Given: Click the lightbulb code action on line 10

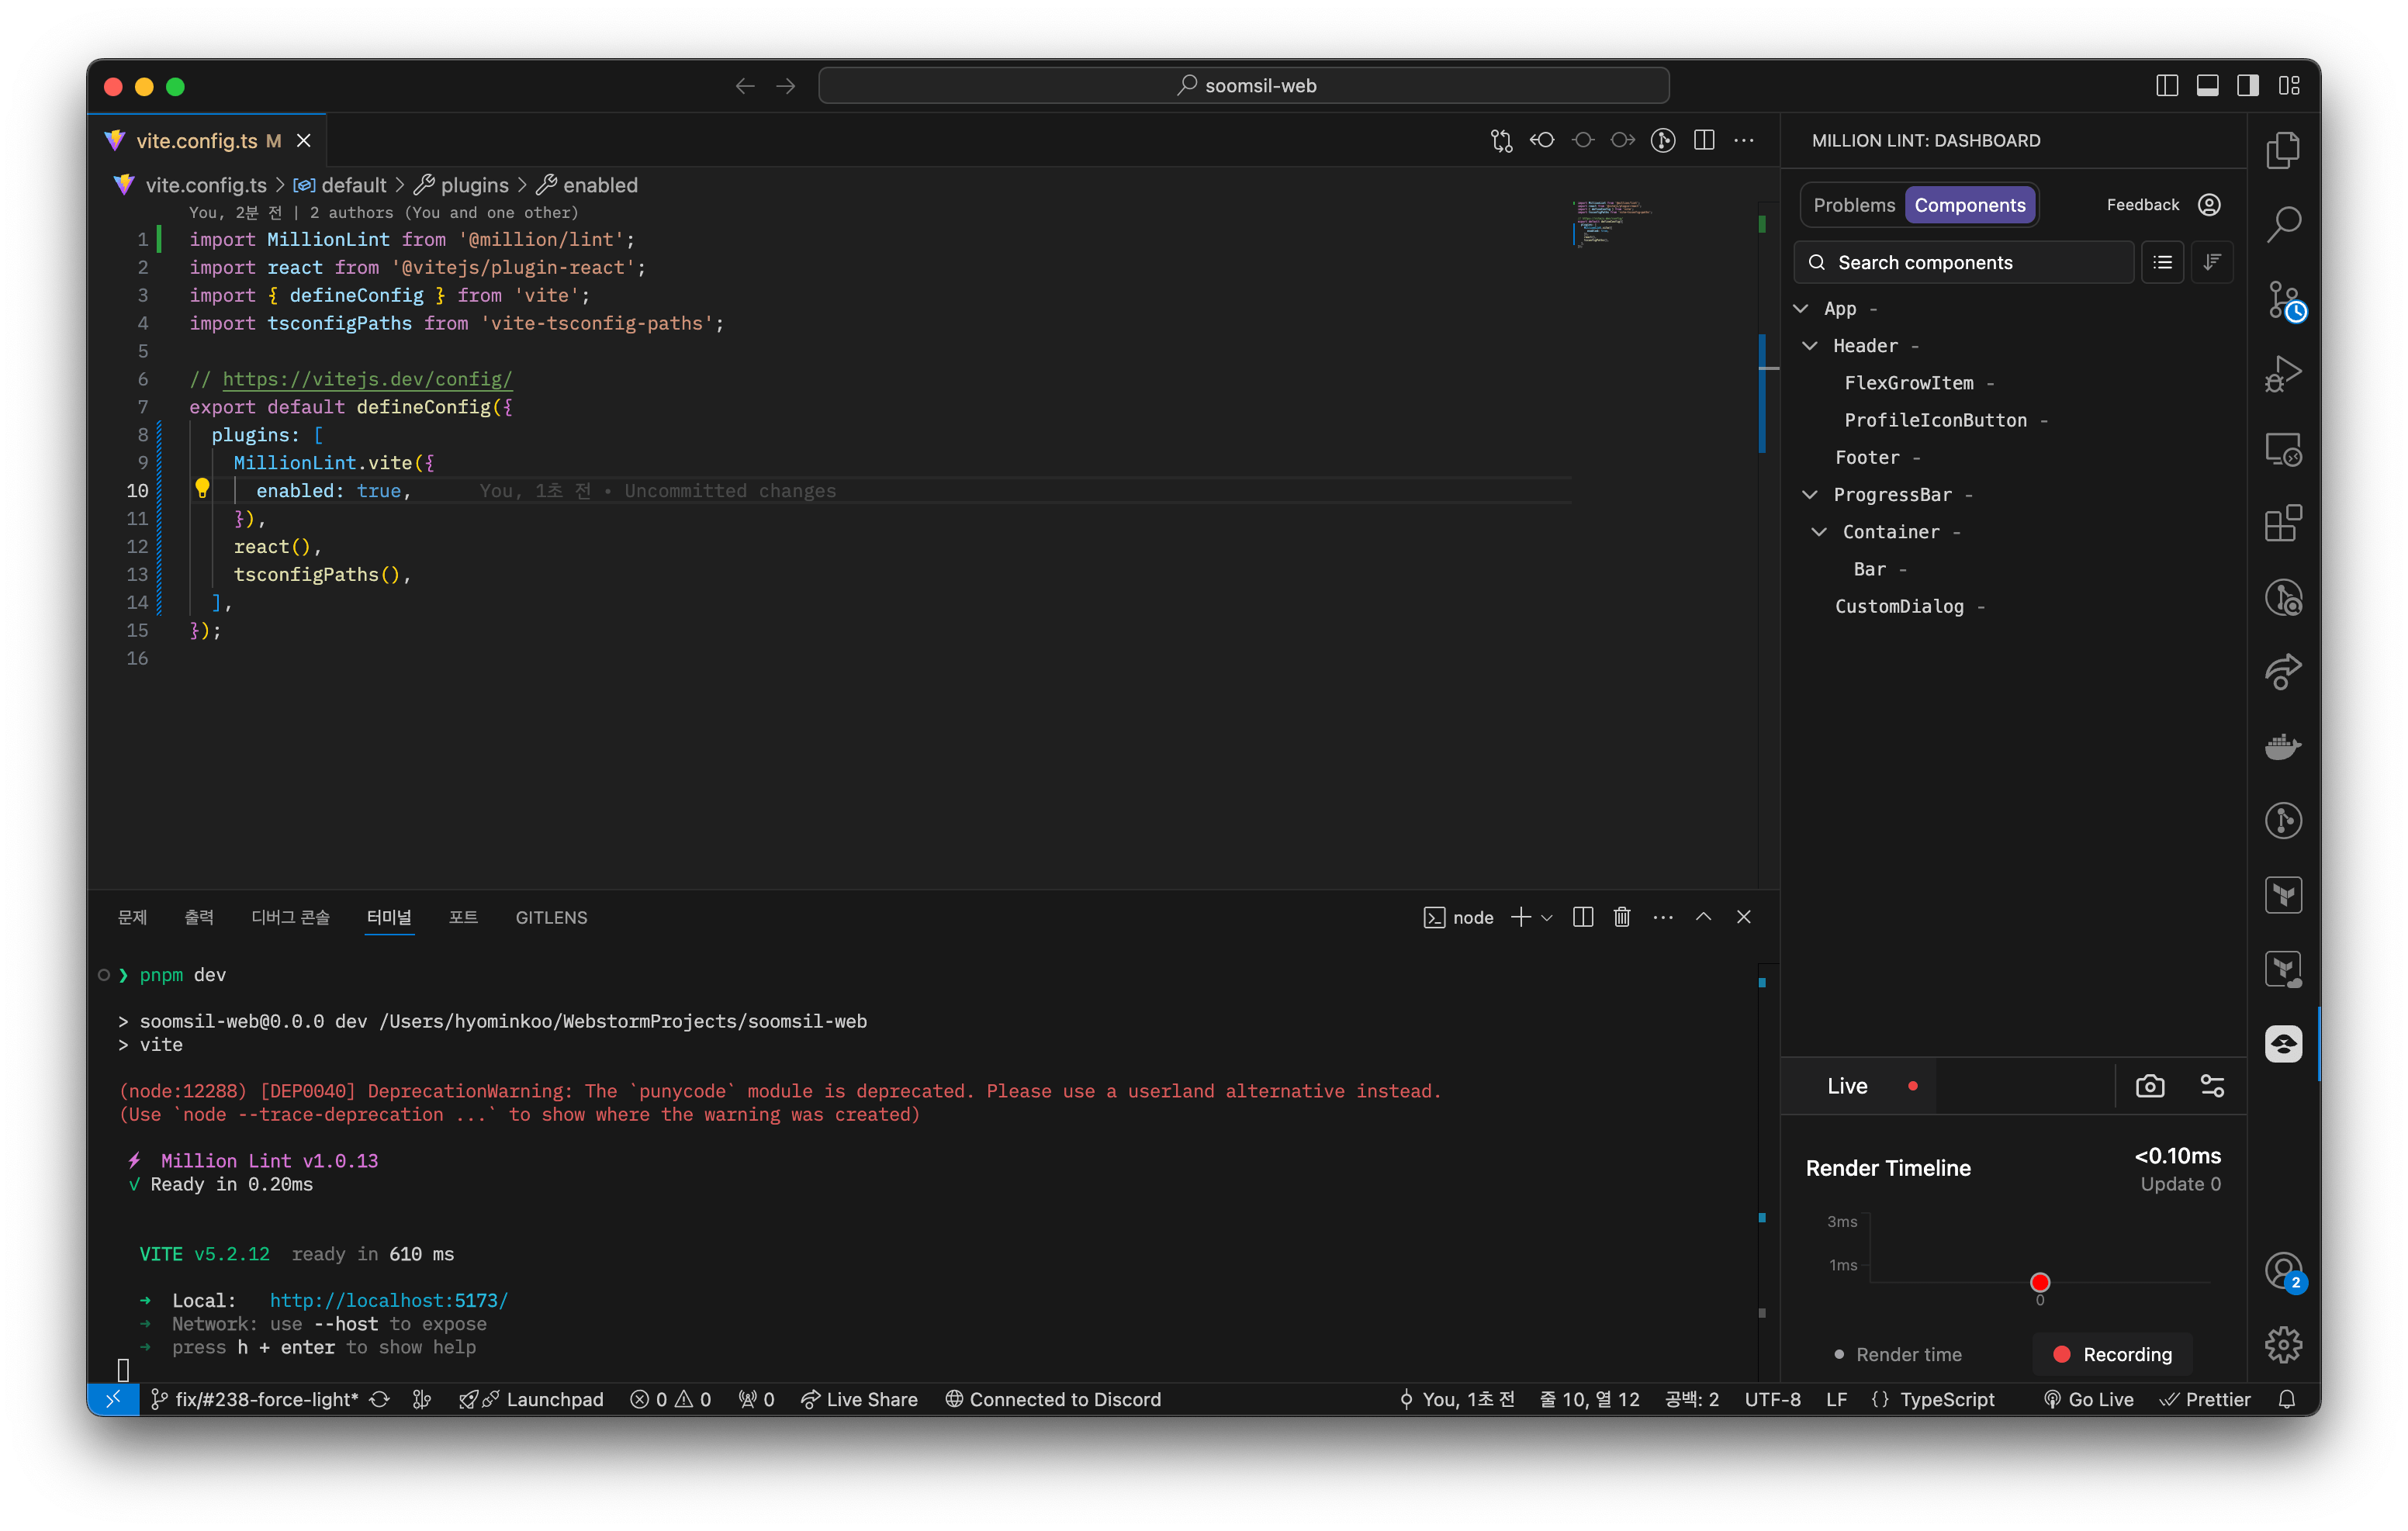Looking at the screenshot, I should click(202, 488).
